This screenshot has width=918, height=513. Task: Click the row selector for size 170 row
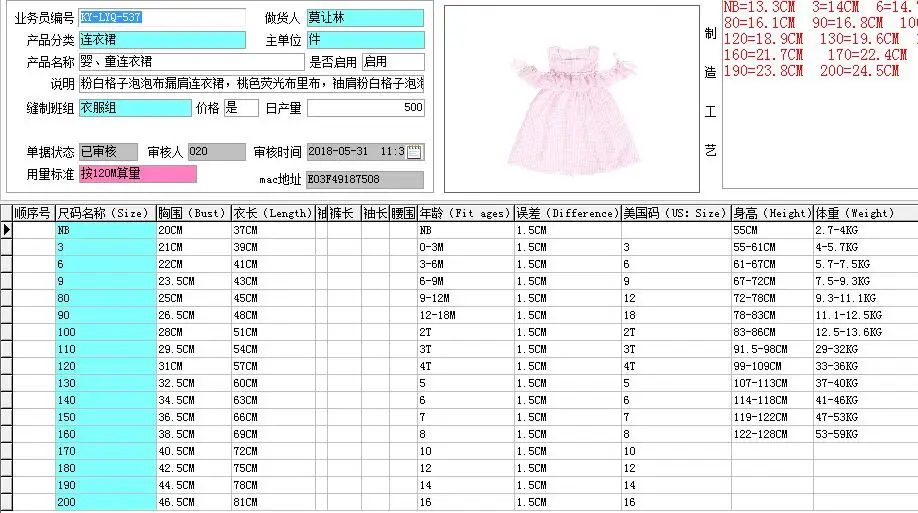pos(6,451)
